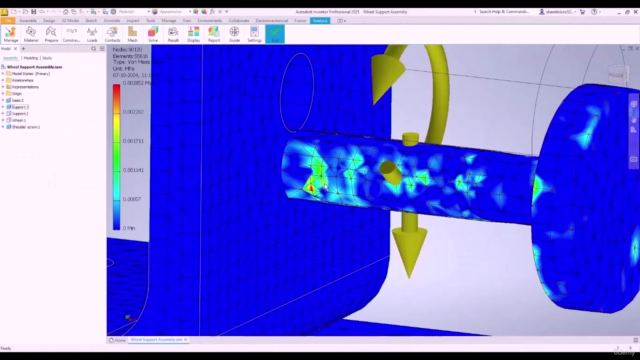Open the Result tool
Image resolution: width=640 pixels, height=360 pixels.
click(x=173, y=34)
